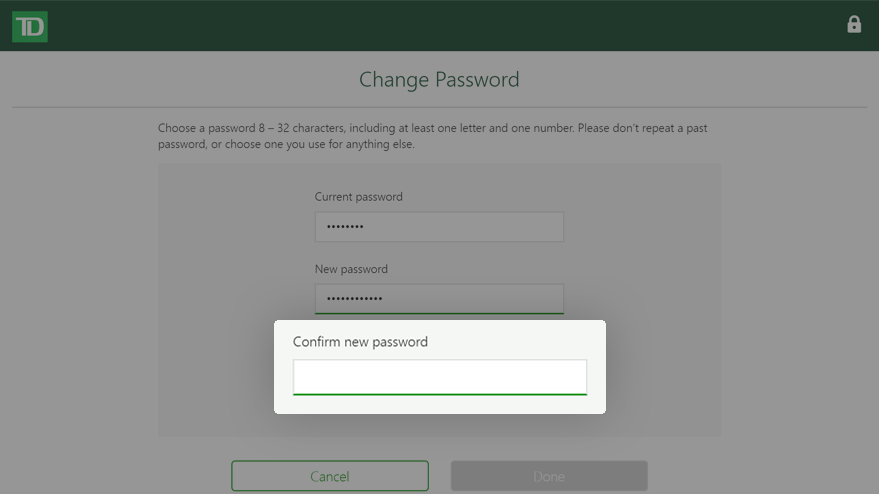Image resolution: width=879 pixels, height=494 pixels.
Task: Click the divider line under the heading
Action: click(x=439, y=107)
